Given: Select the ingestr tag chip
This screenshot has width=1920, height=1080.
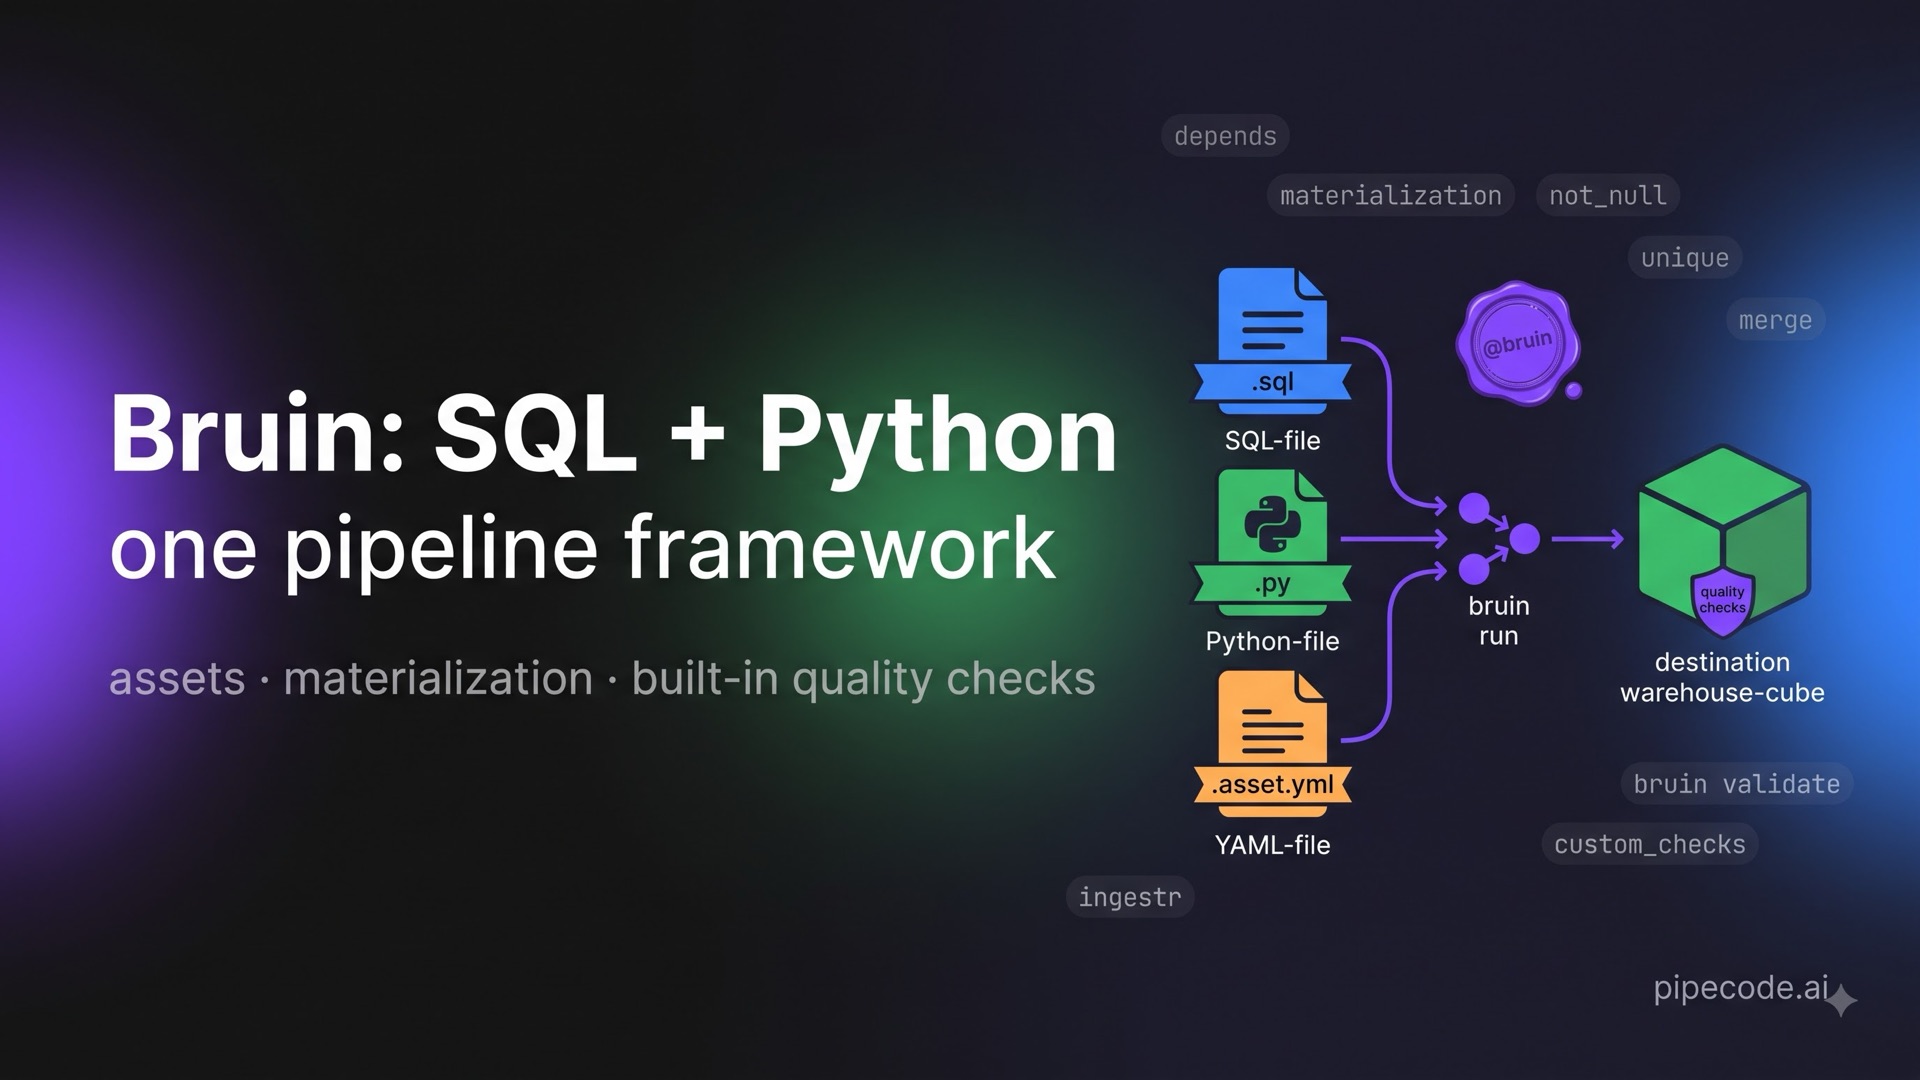Looking at the screenshot, I should [x=1130, y=897].
